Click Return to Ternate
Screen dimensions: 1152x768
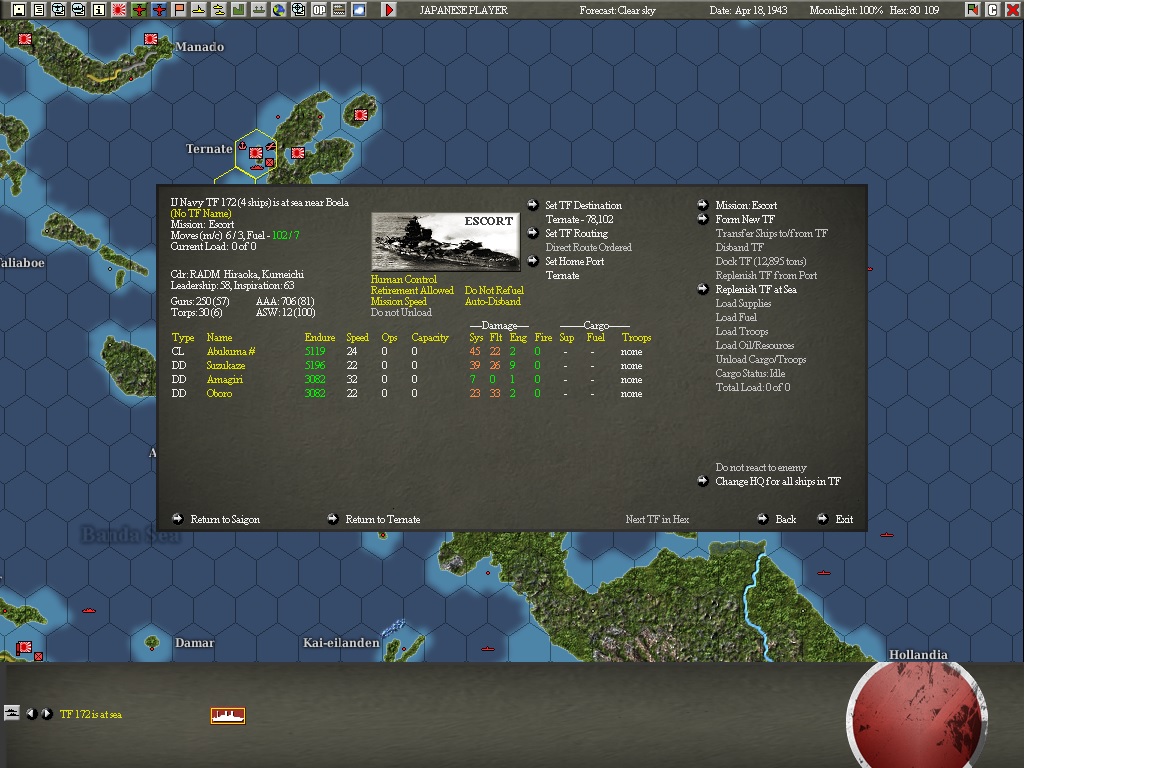[383, 519]
